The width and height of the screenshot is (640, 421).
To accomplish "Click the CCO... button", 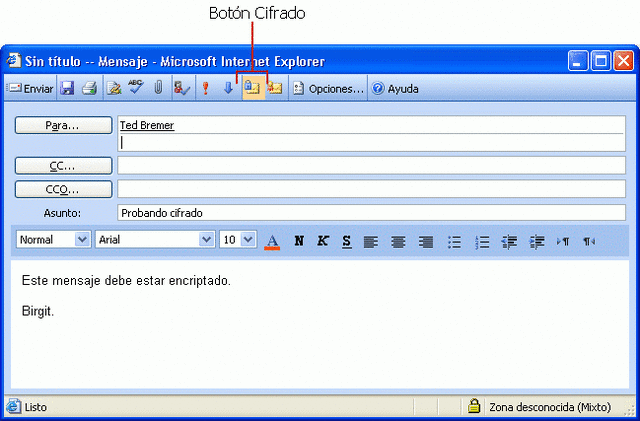I will 63,189.
